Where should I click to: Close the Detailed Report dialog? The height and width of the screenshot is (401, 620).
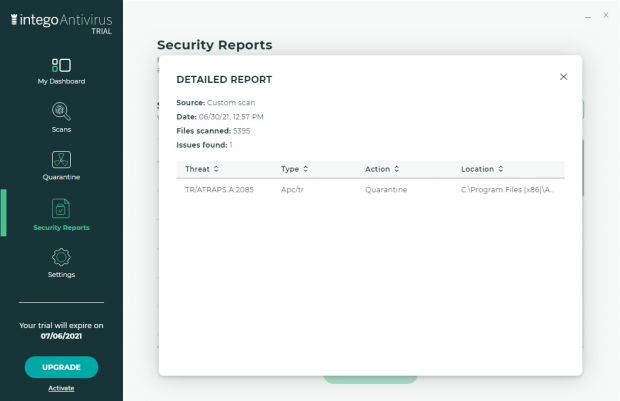click(563, 77)
